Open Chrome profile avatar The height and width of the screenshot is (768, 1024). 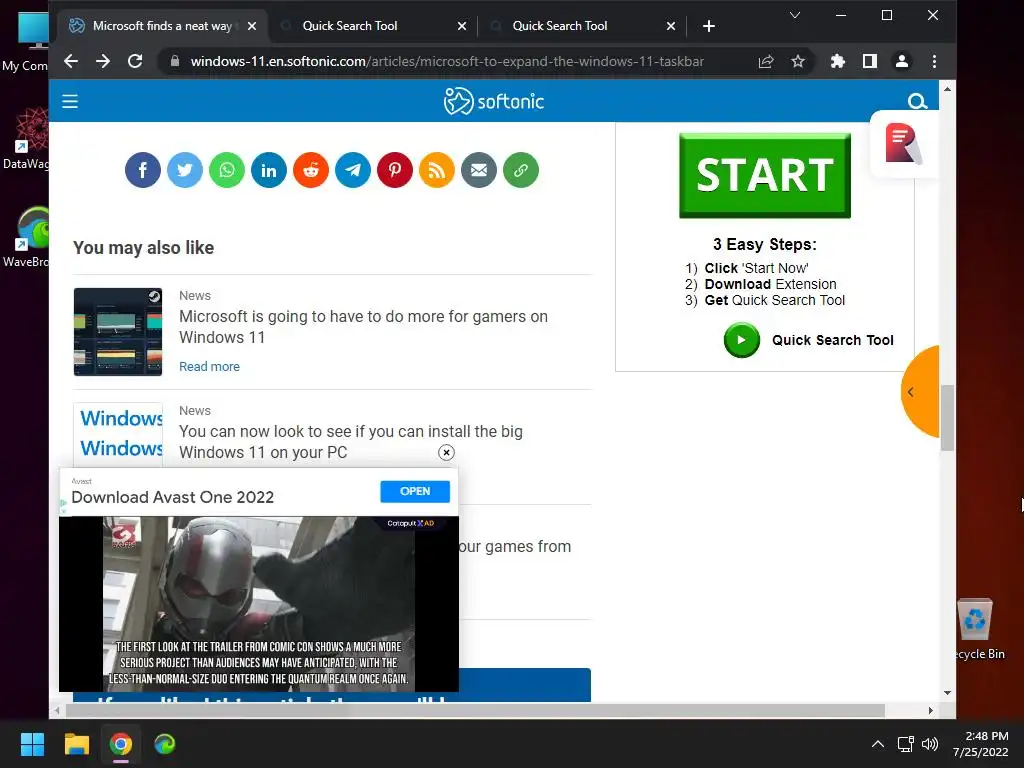[902, 61]
